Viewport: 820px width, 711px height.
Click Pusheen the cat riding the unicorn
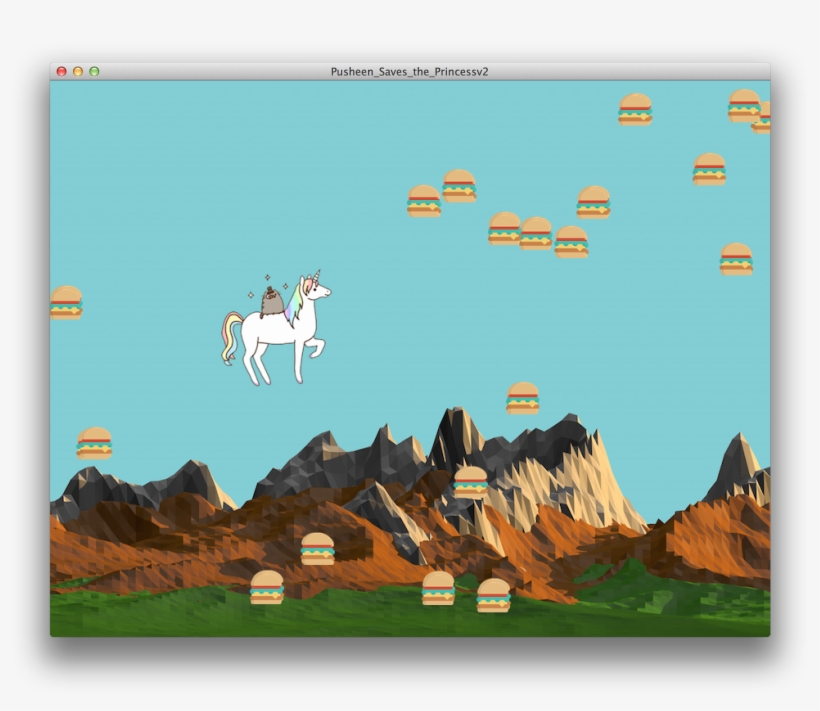(272, 301)
